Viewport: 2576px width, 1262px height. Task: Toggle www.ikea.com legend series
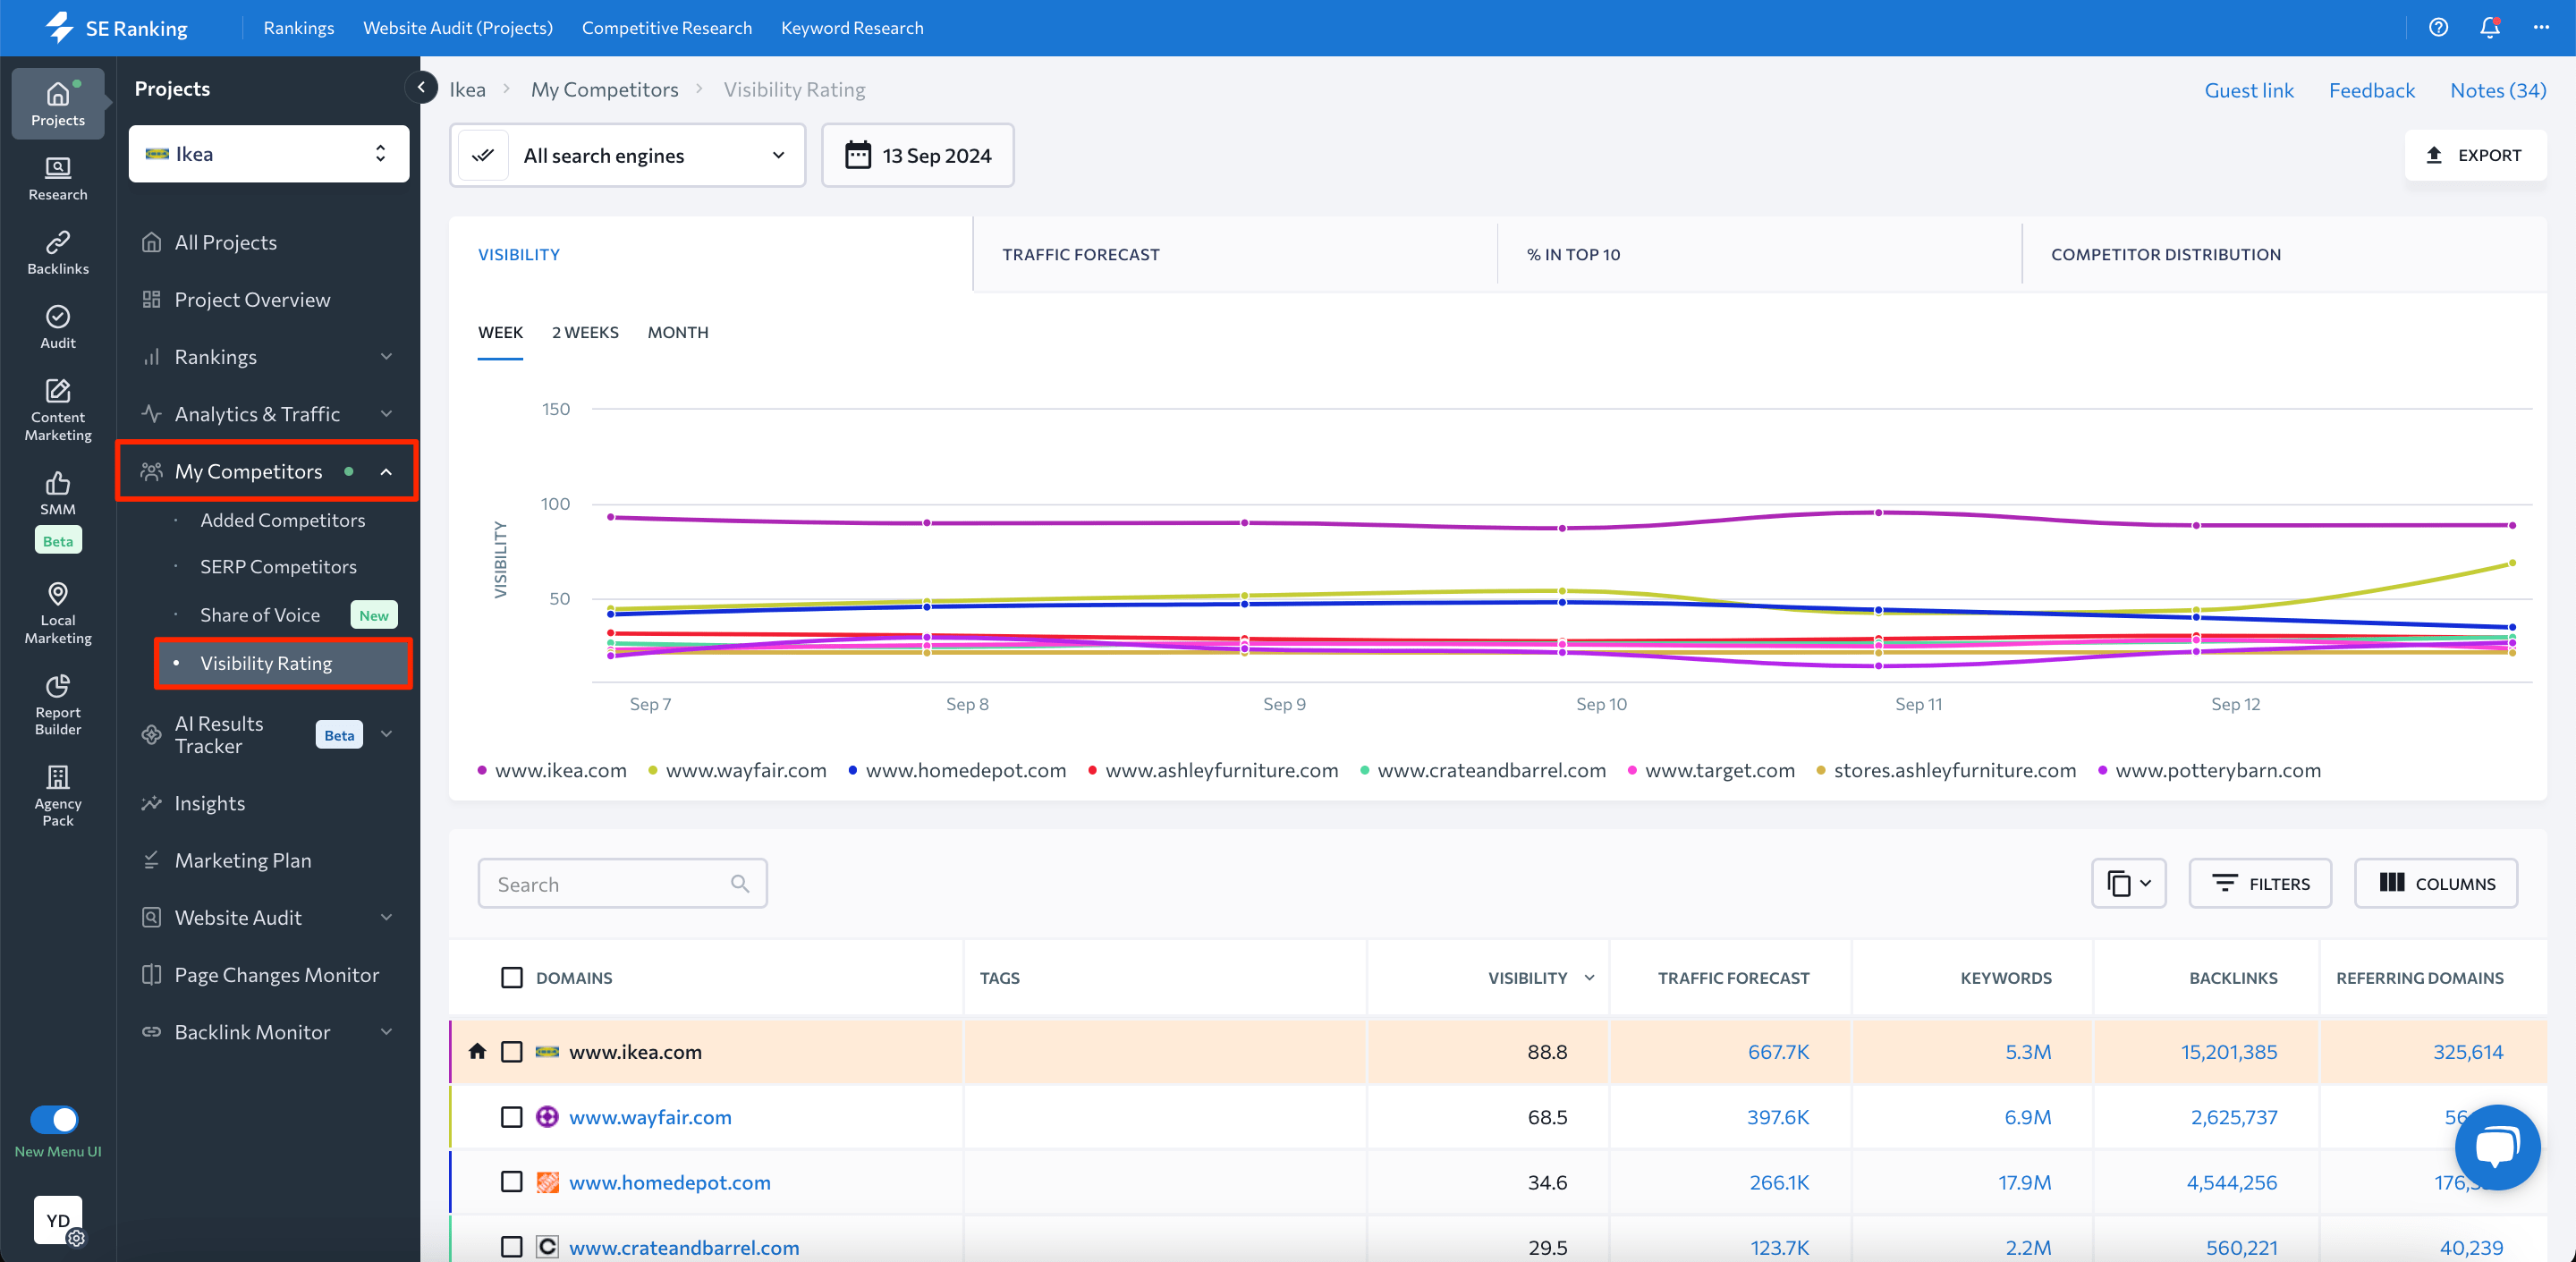(552, 770)
